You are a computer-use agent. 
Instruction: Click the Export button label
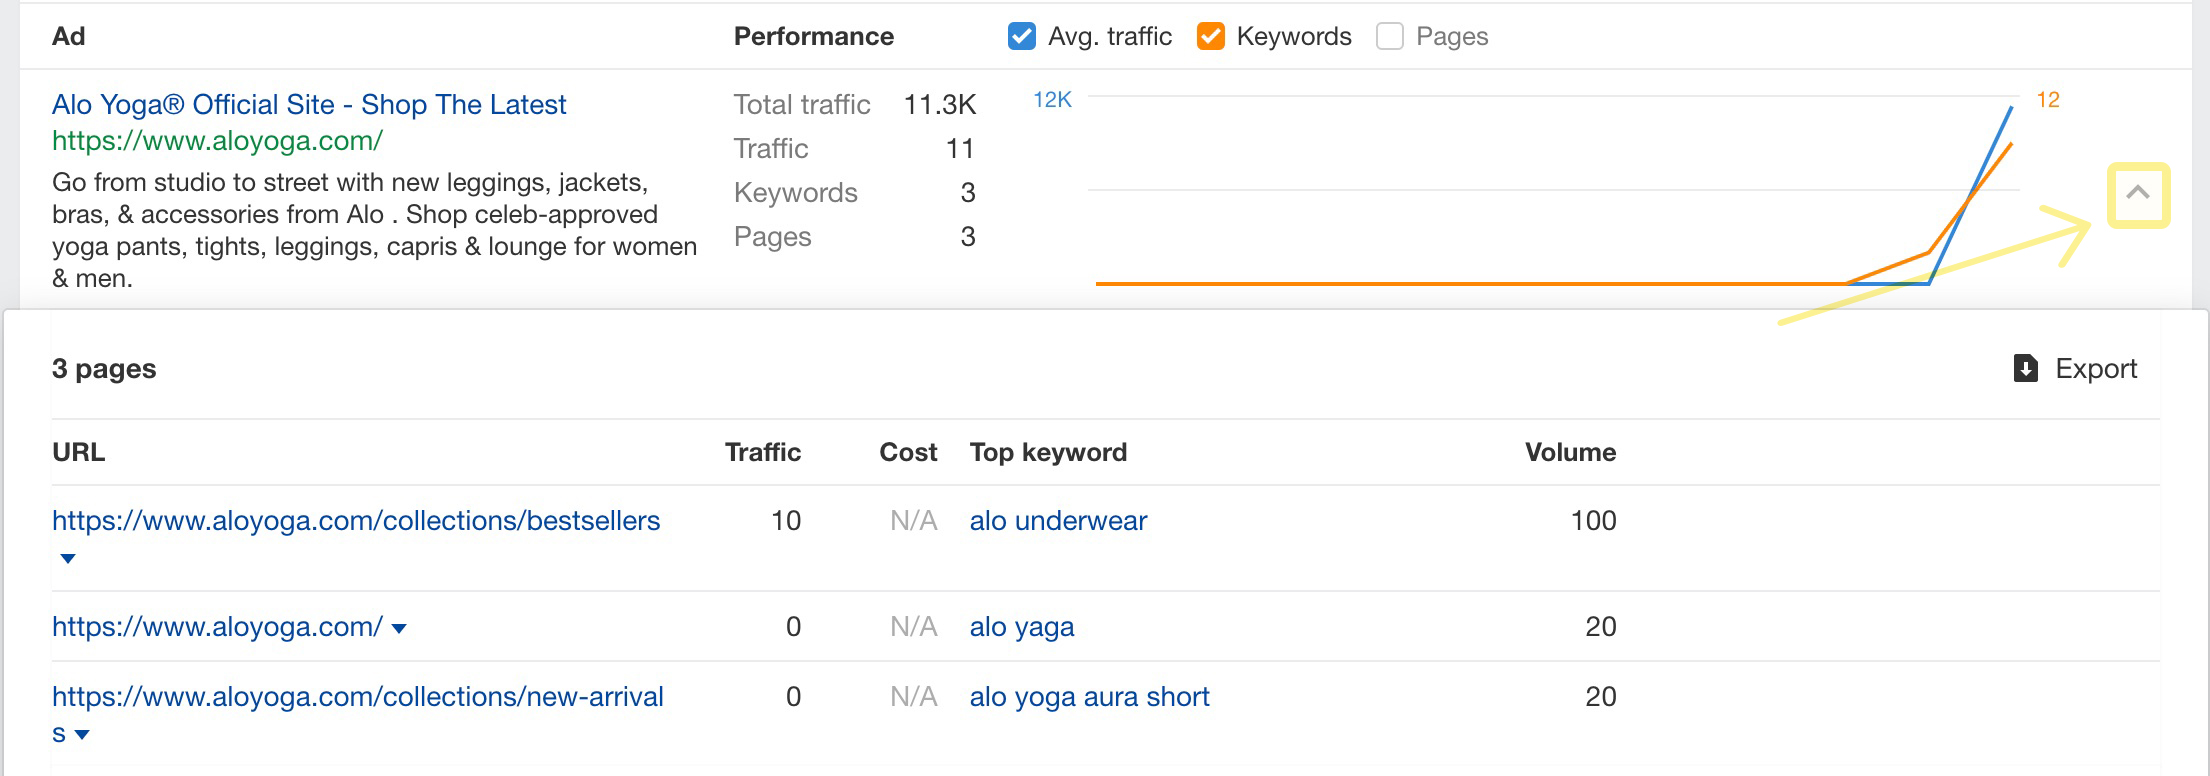(2096, 369)
